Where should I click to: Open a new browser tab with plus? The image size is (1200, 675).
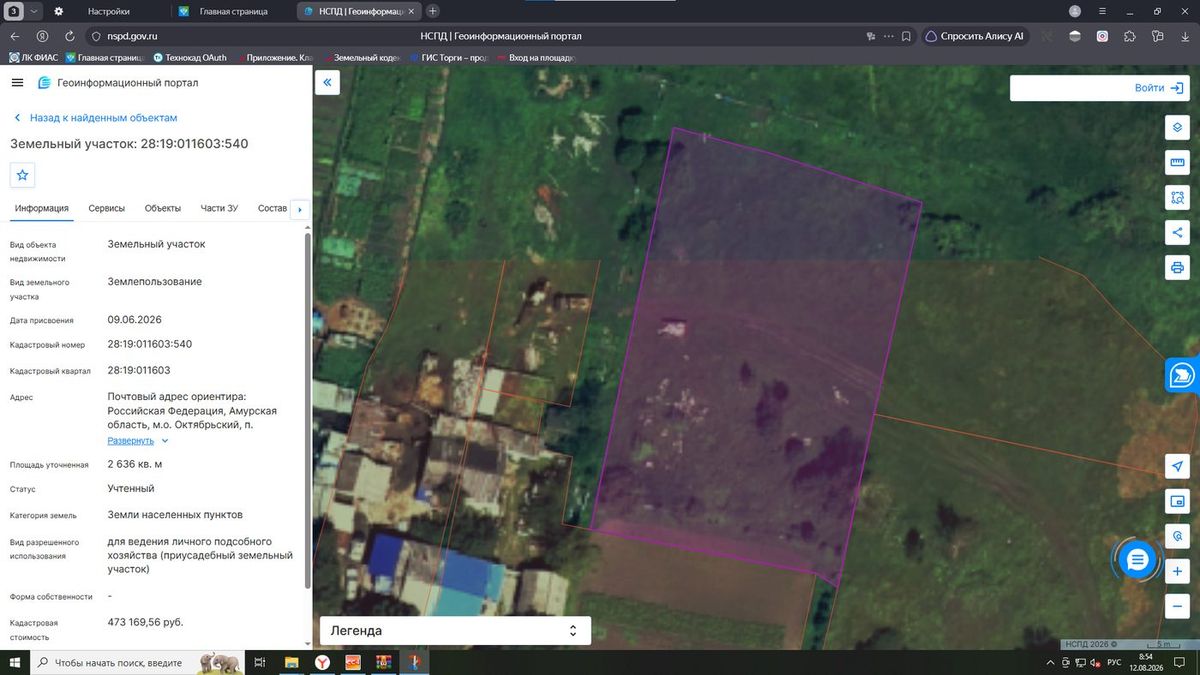tap(433, 11)
